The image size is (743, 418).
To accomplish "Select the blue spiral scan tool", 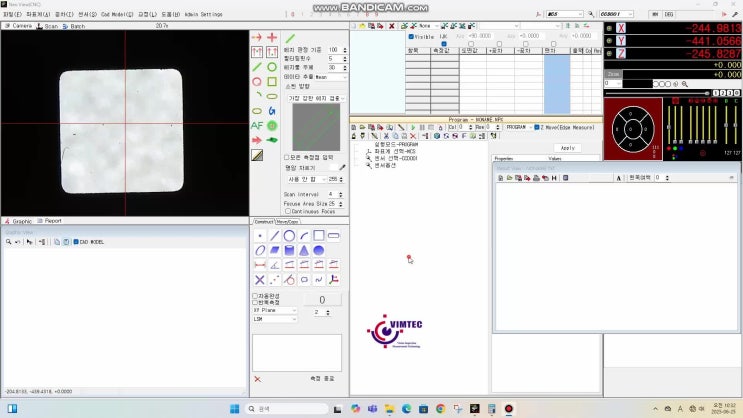I will [x=272, y=111].
